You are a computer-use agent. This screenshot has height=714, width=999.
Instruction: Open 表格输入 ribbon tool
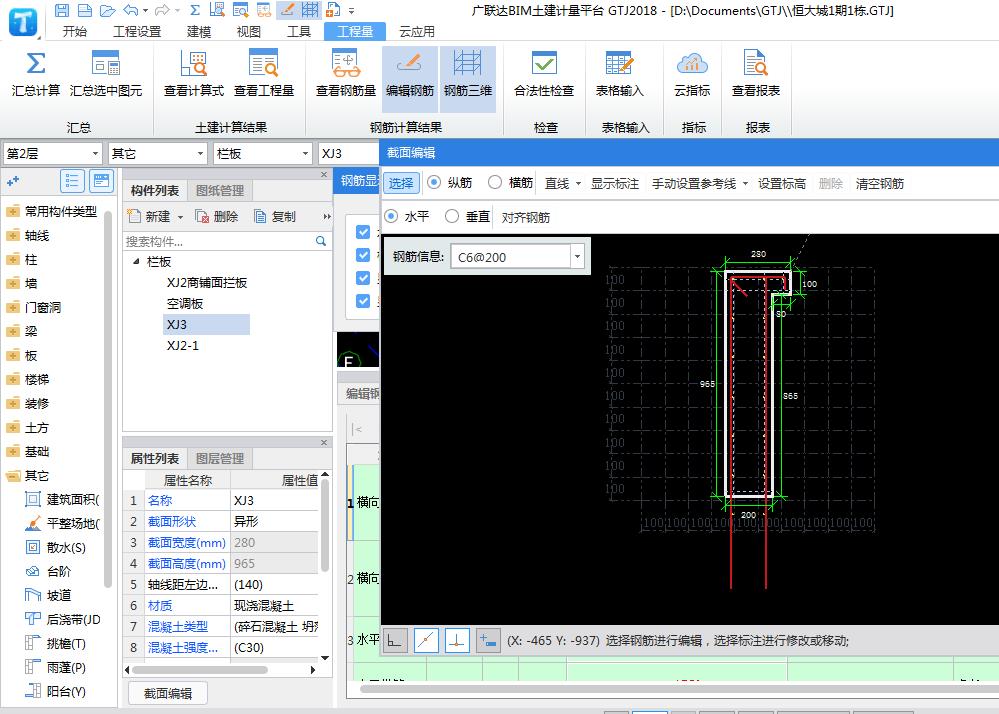pos(619,75)
